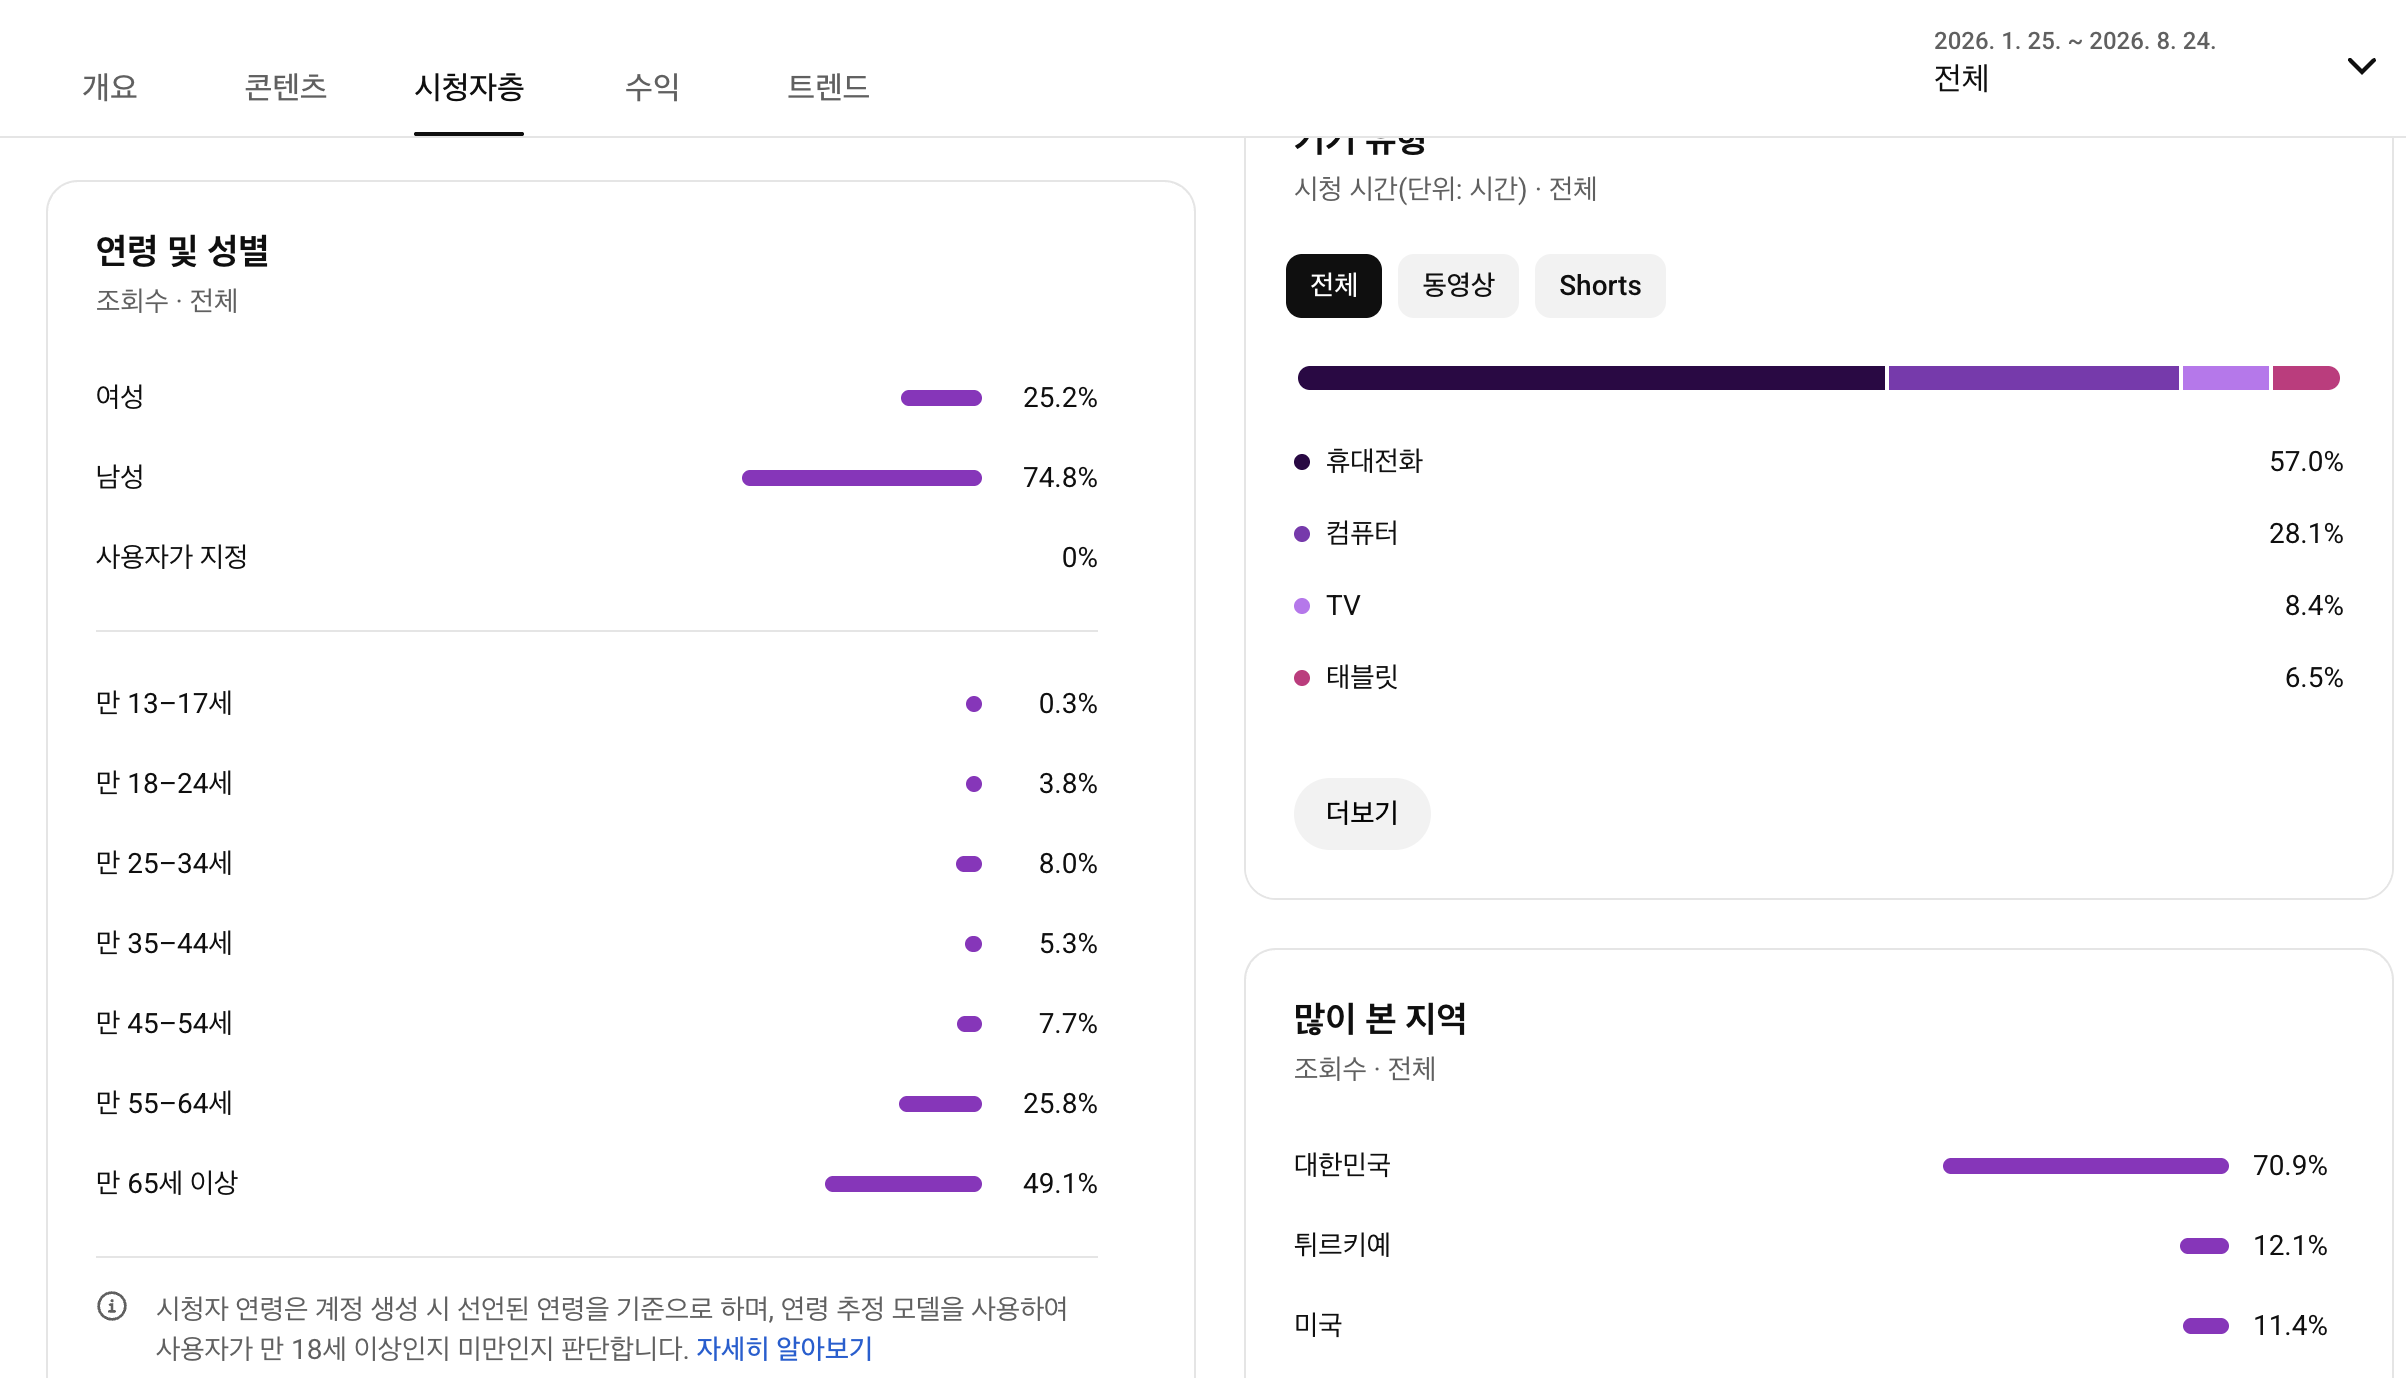The width and height of the screenshot is (2406, 1378).
Task: Click the bar for 만 25–34세
Action: tap(969, 864)
